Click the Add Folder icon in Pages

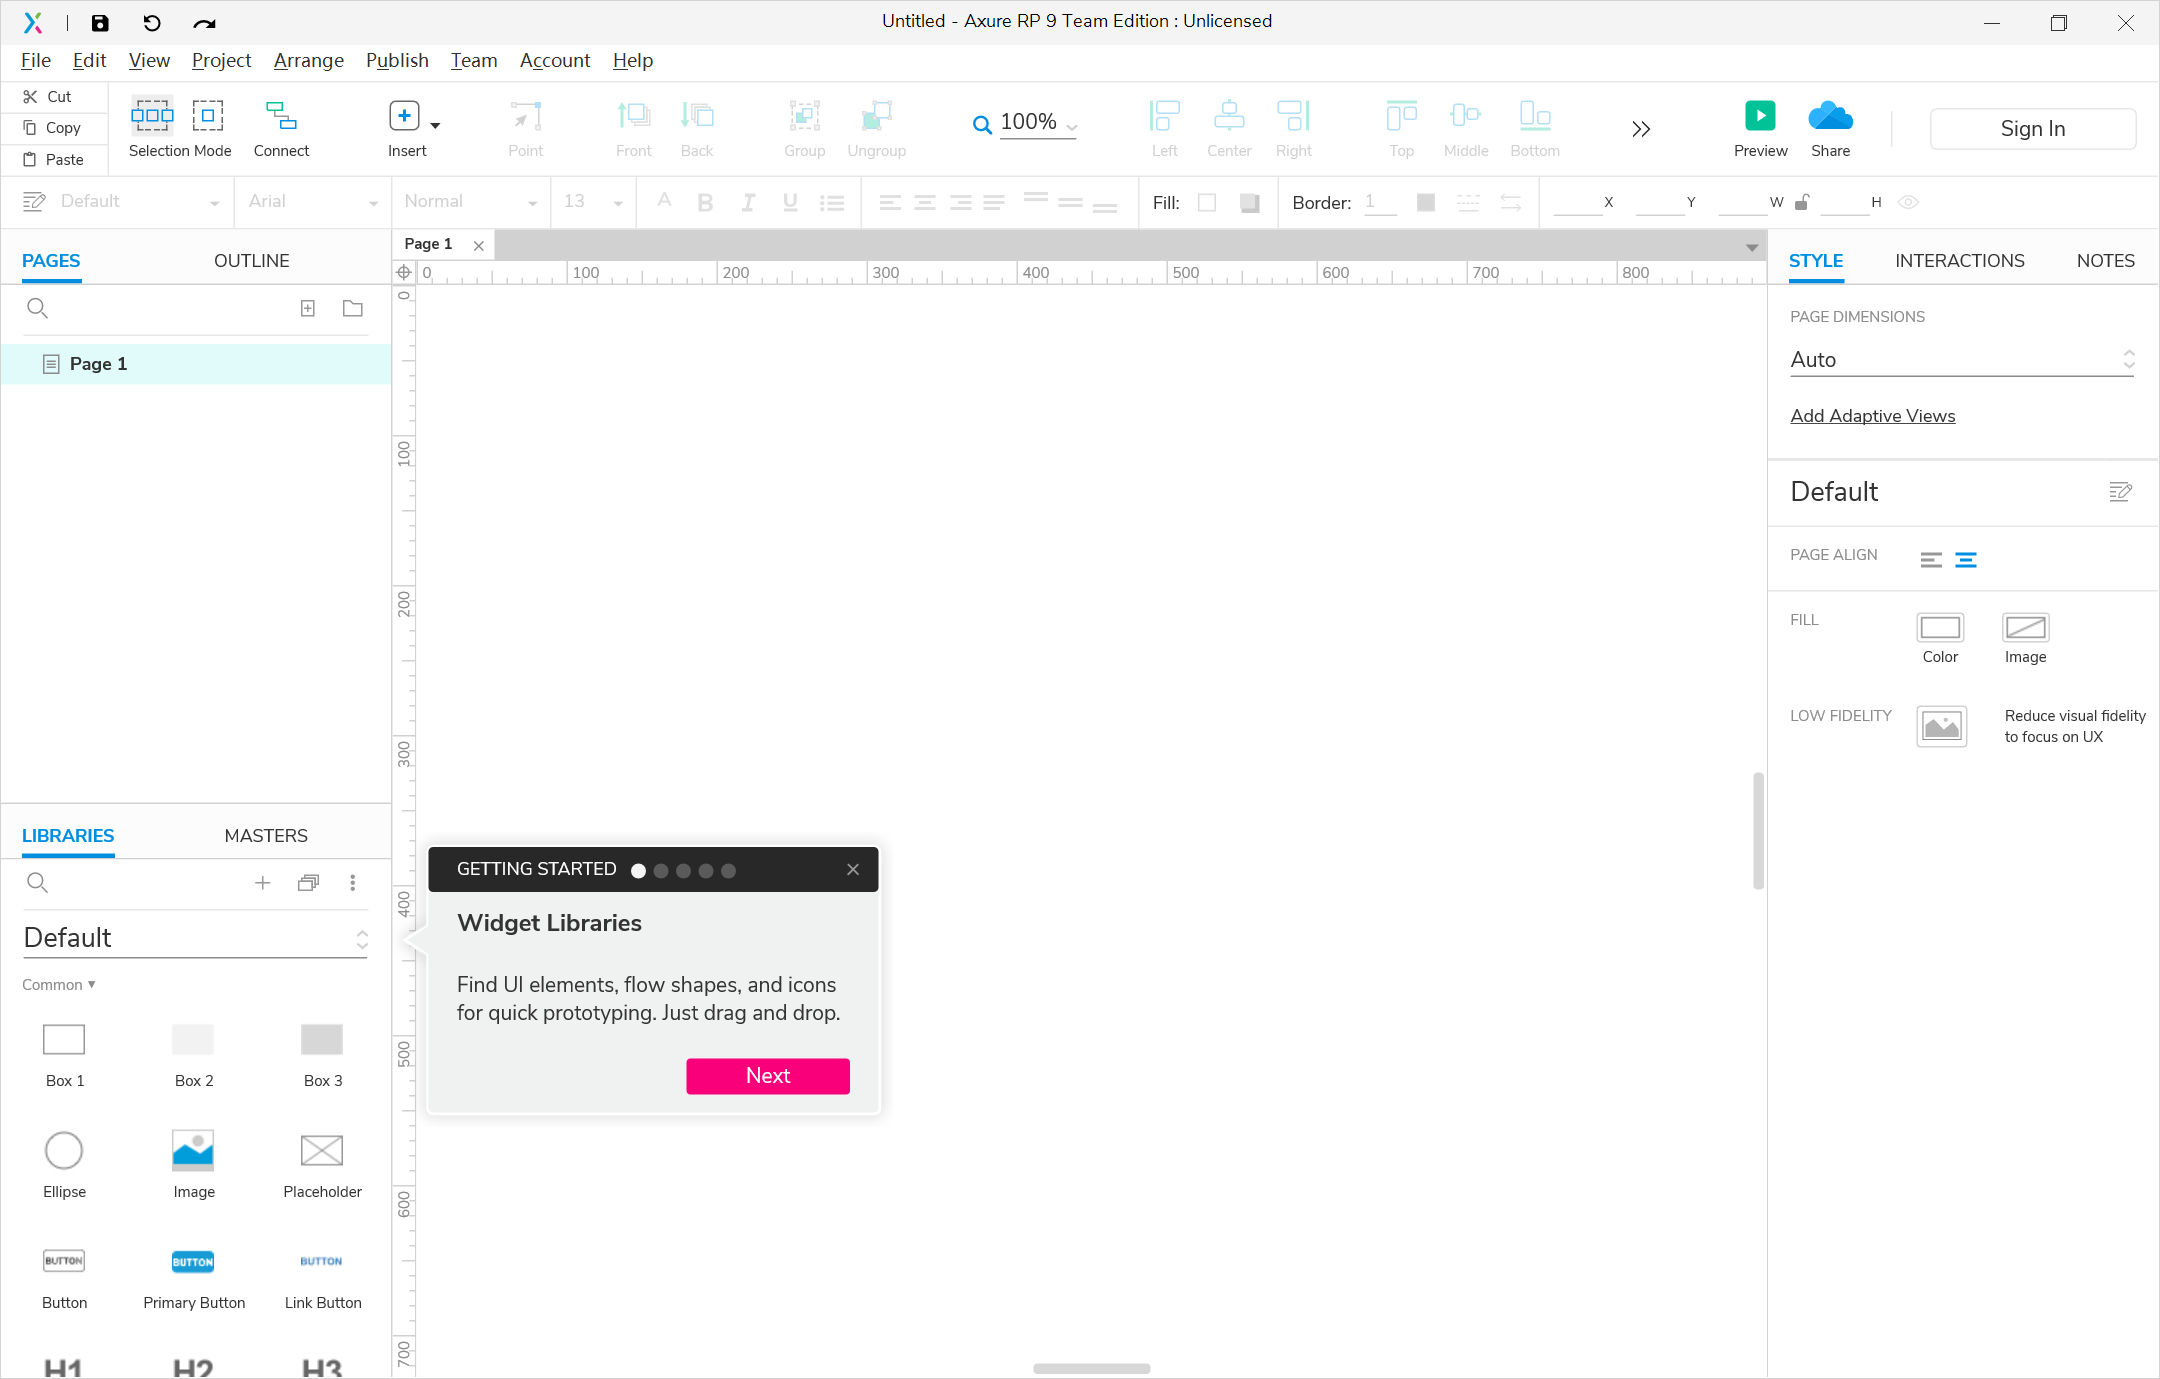353,308
